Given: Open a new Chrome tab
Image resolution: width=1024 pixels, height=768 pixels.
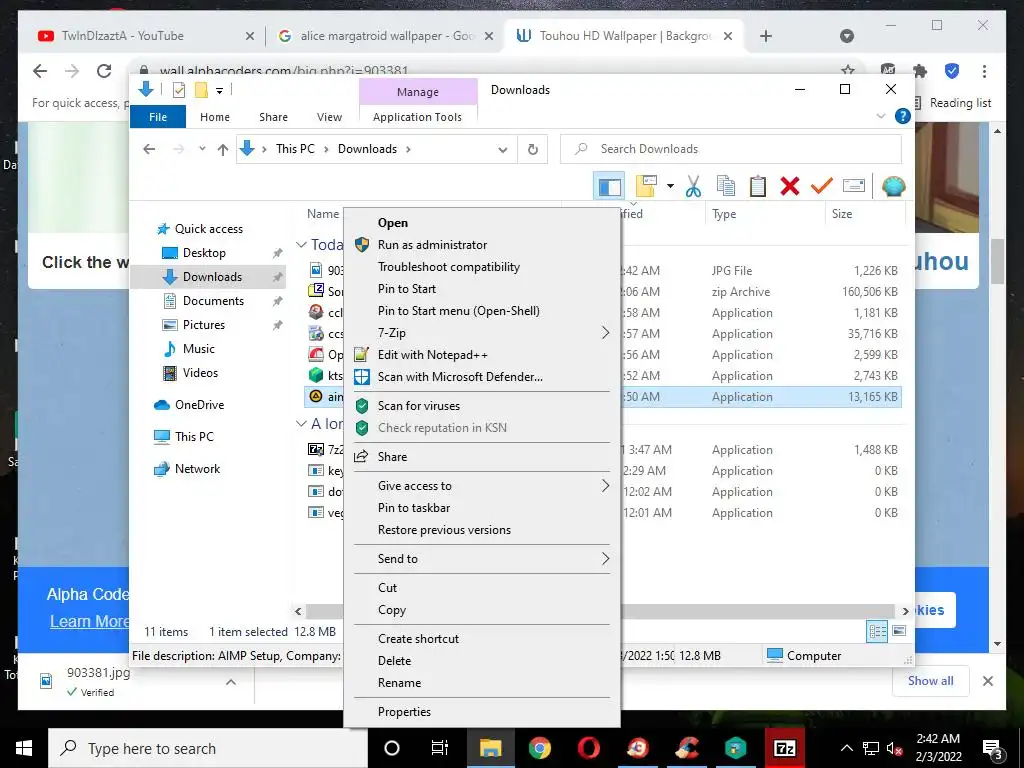Looking at the screenshot, I should click(x=766, y=36).
